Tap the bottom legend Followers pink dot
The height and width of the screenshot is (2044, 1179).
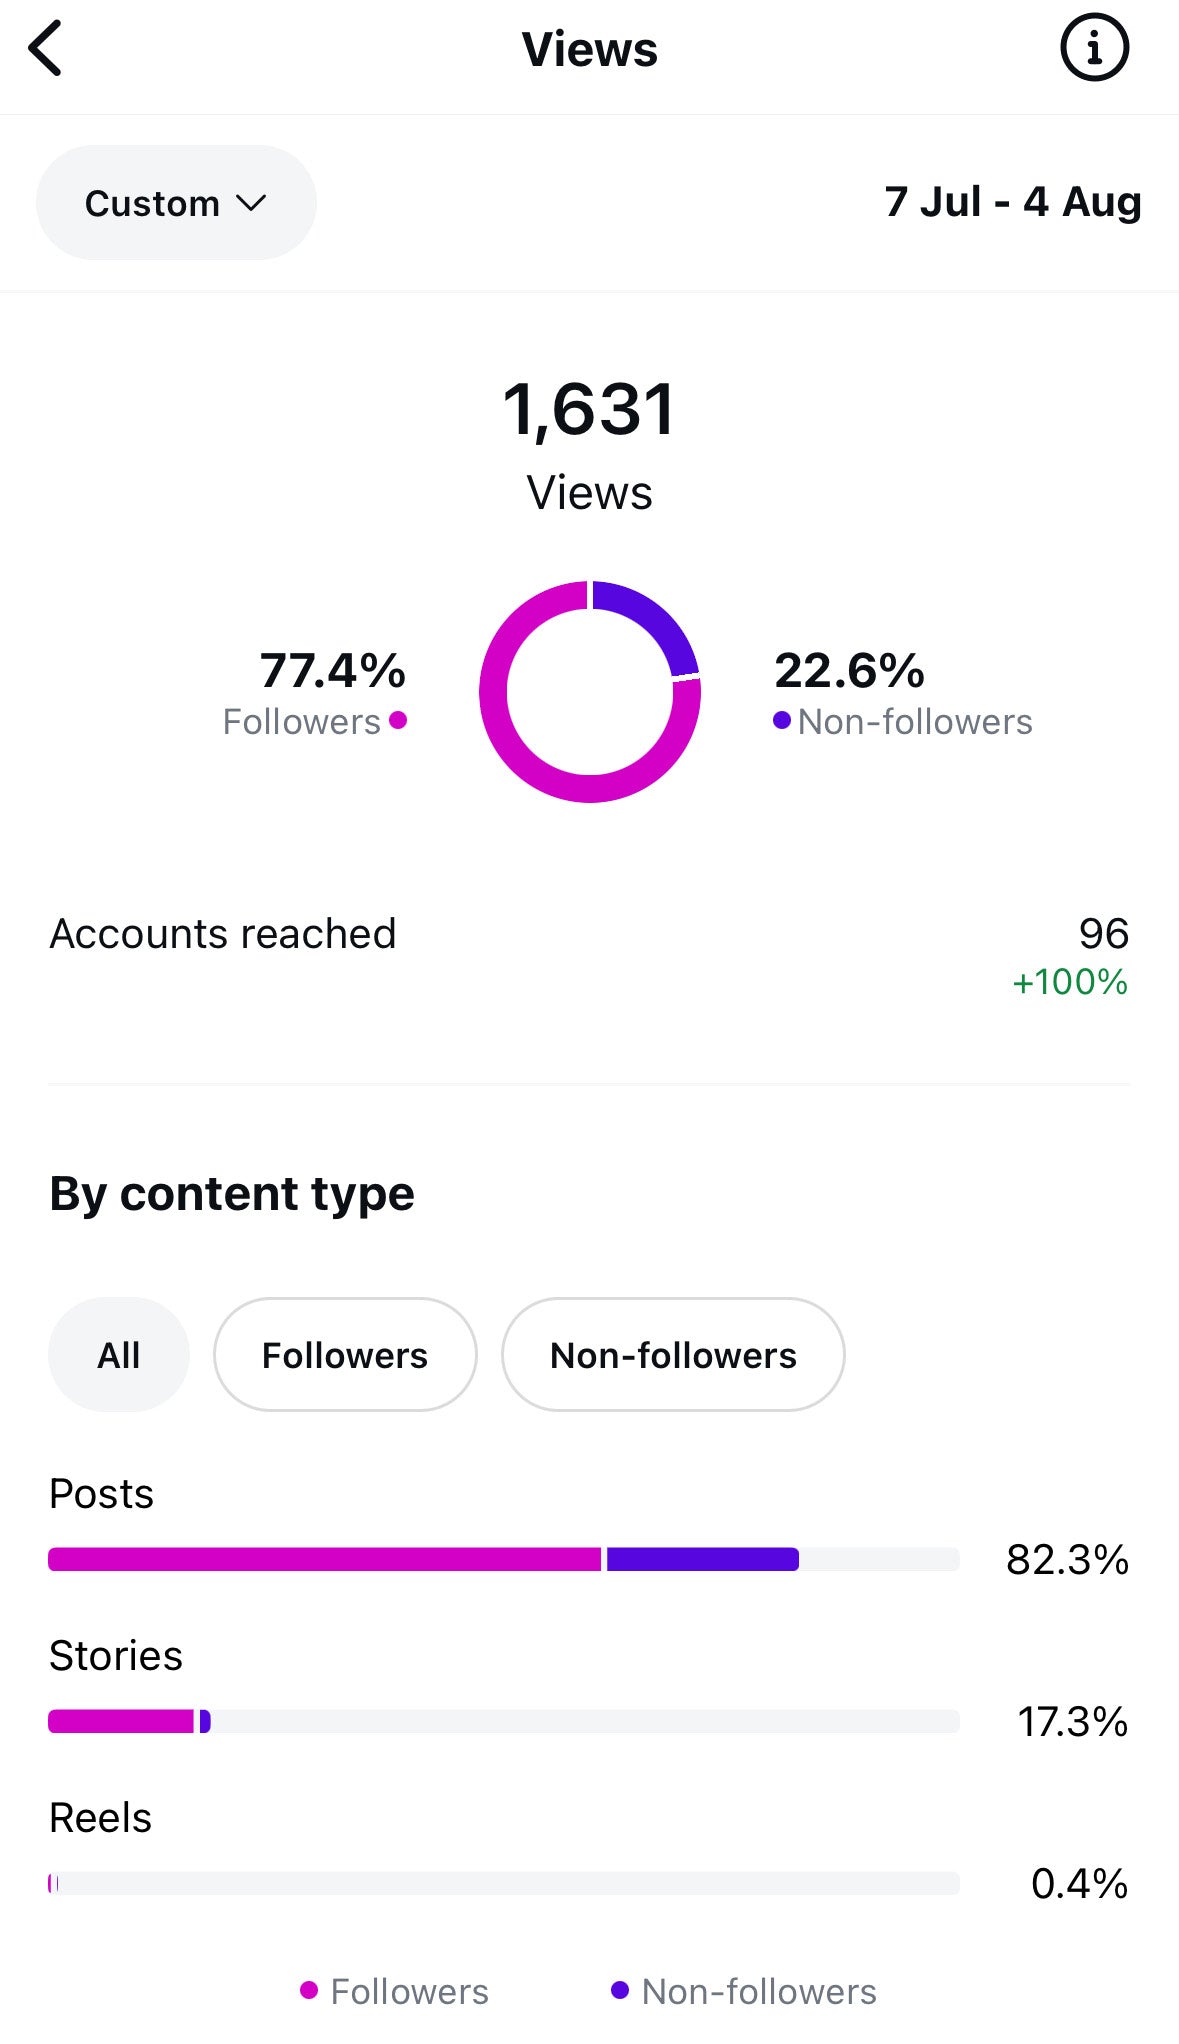point(309,1991)
